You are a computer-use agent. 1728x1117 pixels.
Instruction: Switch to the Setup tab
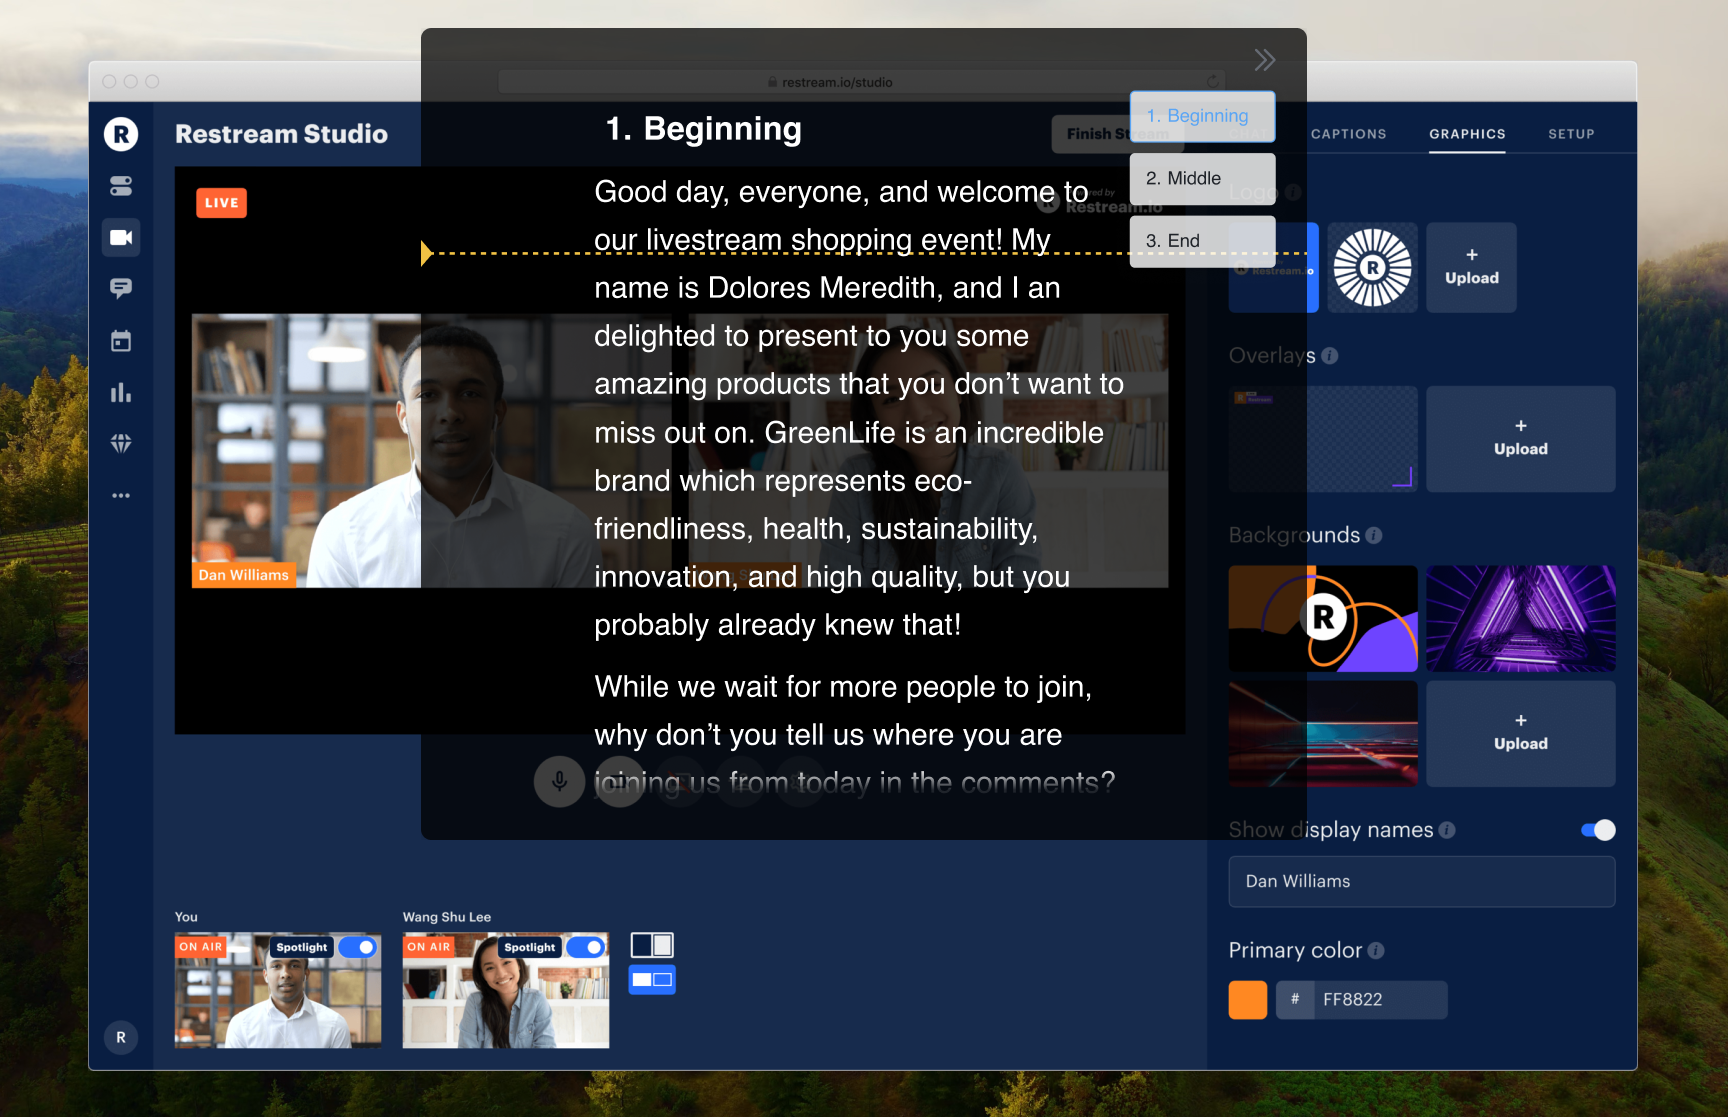(x=1571, y=134)
